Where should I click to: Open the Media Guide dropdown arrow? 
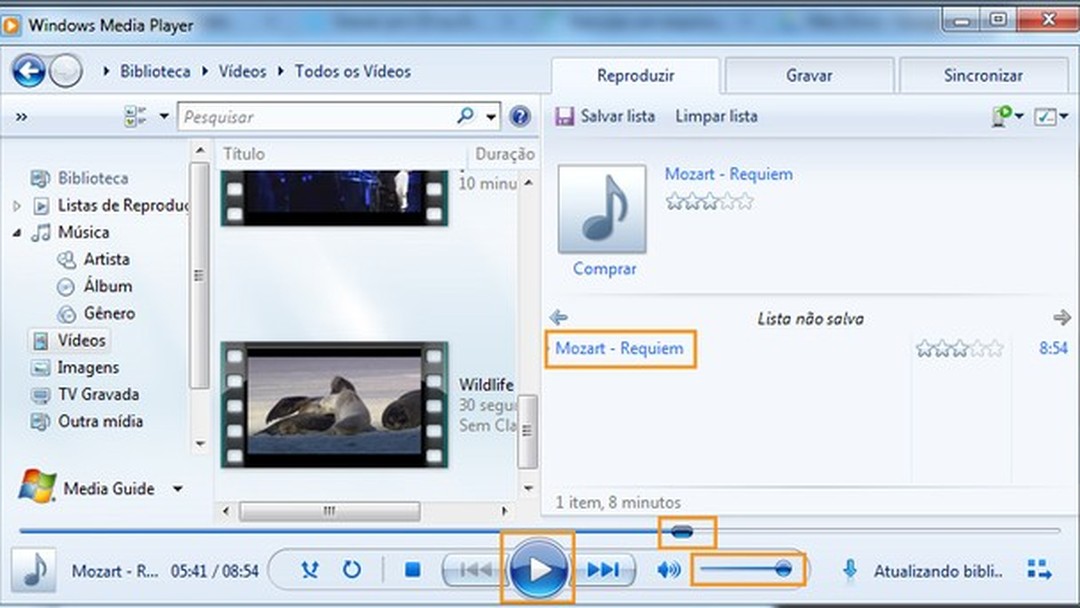(x=176, y=489)
